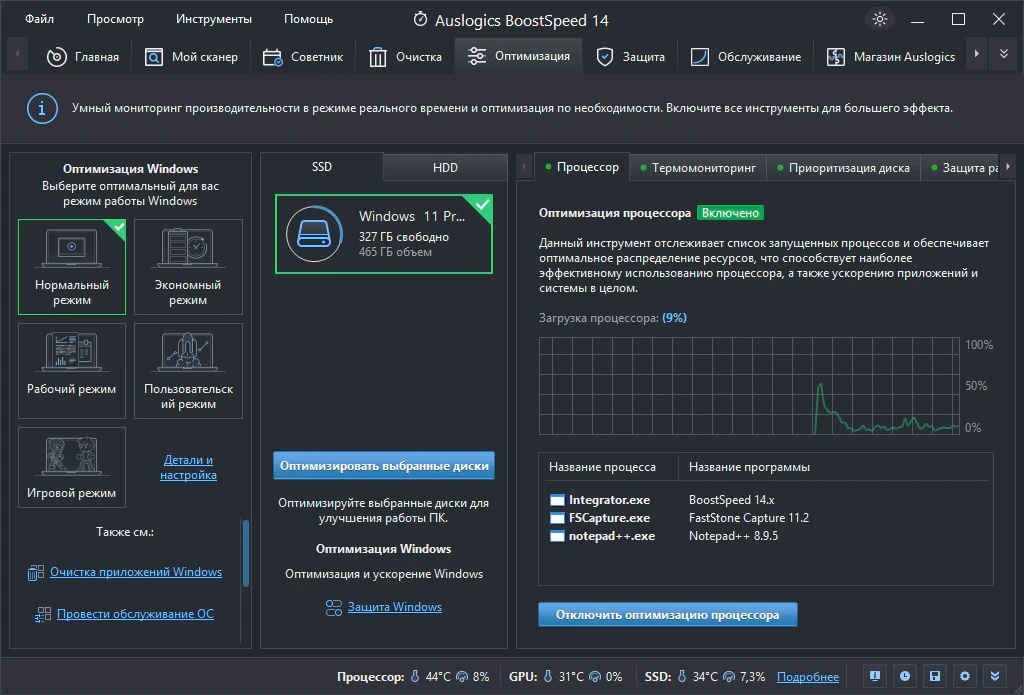Toggle the light/dark theme sun icon
Viewport: 1024px width, 695px height.
[x=880, y=19]
